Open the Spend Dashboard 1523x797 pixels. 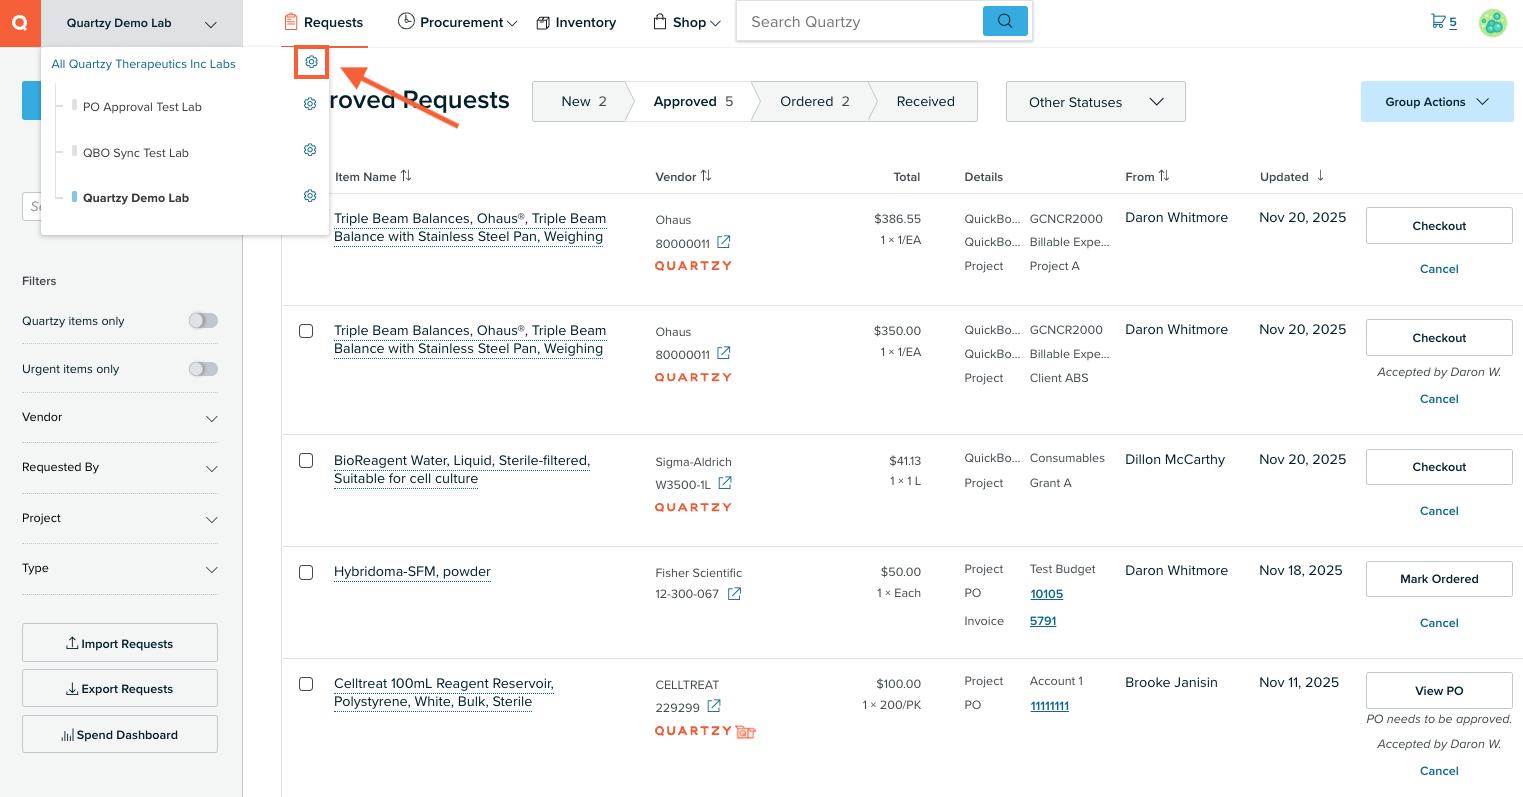click(120, 734)
